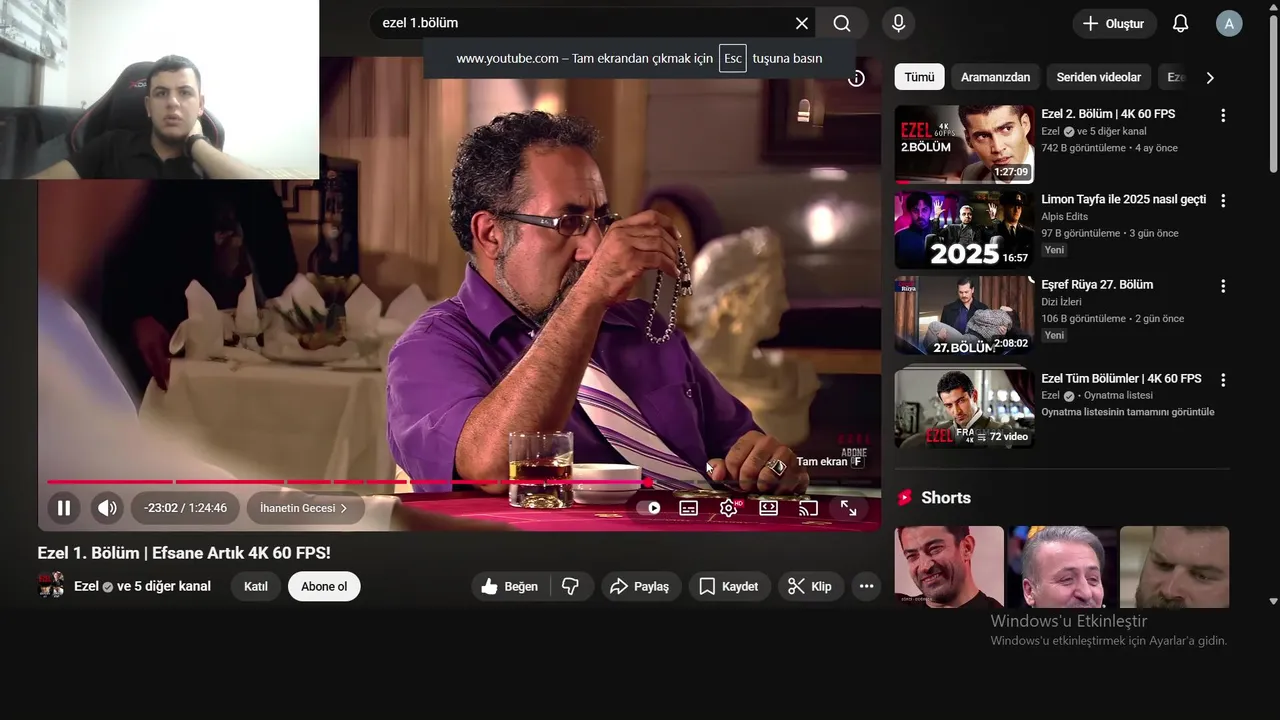
Task: Select the Tümü filter chip
Action: 919,77
